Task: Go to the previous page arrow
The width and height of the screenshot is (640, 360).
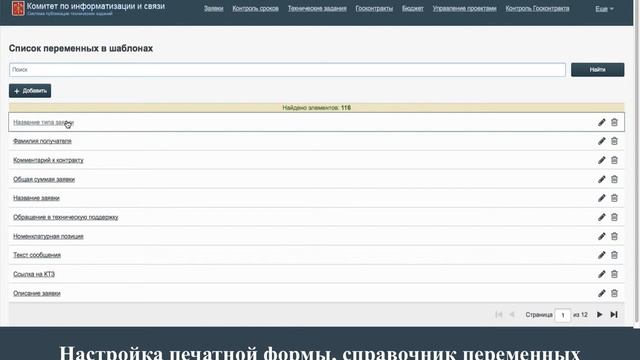Action: [512, 315]
